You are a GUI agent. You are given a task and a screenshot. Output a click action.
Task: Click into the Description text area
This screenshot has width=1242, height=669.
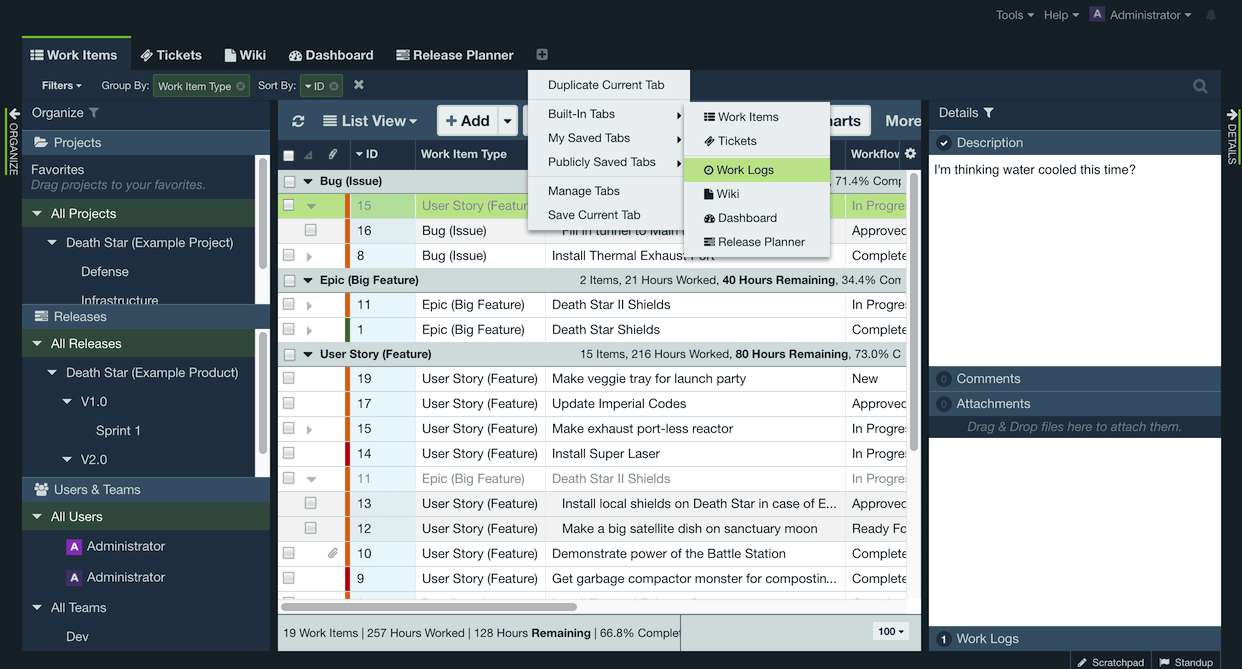[1075, 260]
